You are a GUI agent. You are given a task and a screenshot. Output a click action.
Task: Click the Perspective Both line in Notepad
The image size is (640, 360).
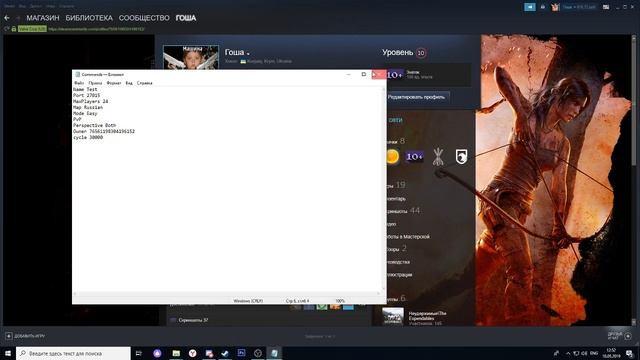tap(94, 125)
